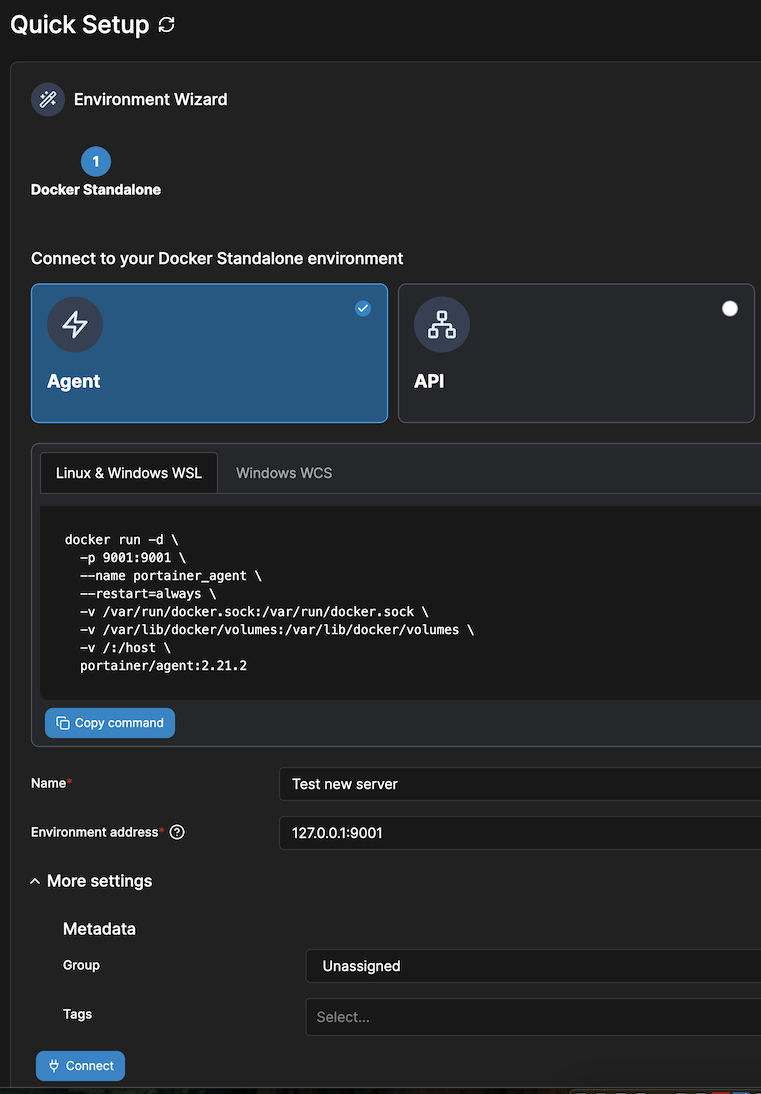Screen dimensions: 761x1094
Task: Click the Name field containing Test new server
Action: (x=520, y=784)
